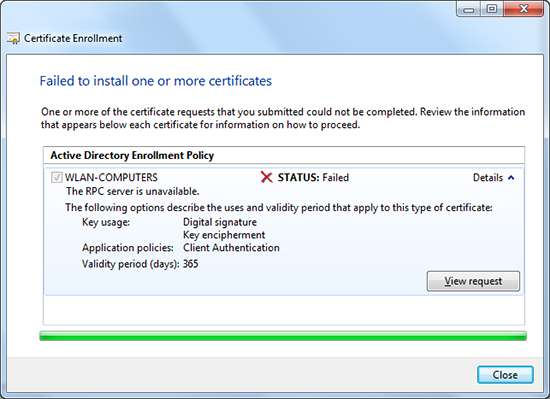Click the 'STATUS: Failed' text
550x399 pixels.
point(313,177)
